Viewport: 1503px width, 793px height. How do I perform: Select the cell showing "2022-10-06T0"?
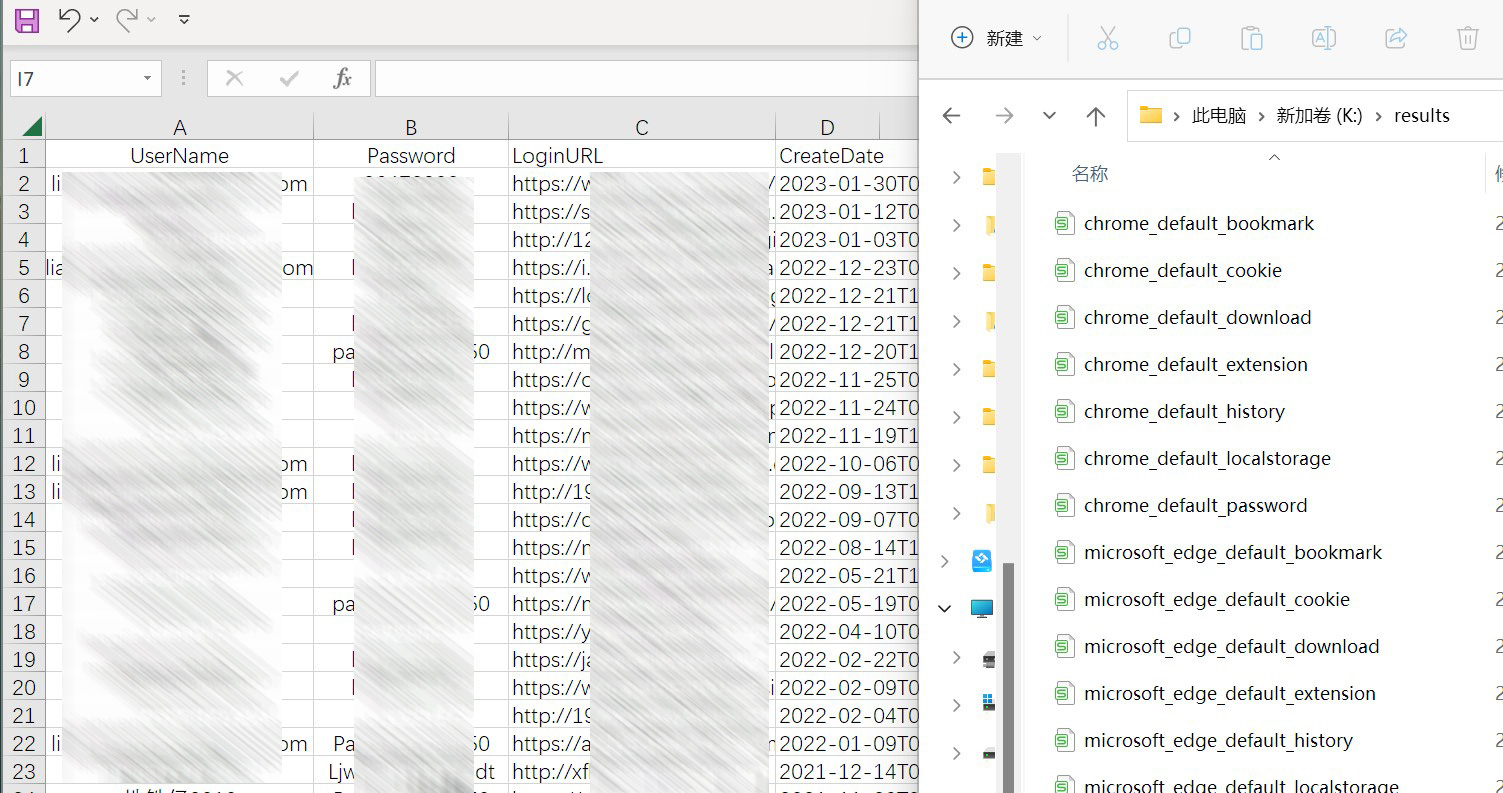(848, 463)
